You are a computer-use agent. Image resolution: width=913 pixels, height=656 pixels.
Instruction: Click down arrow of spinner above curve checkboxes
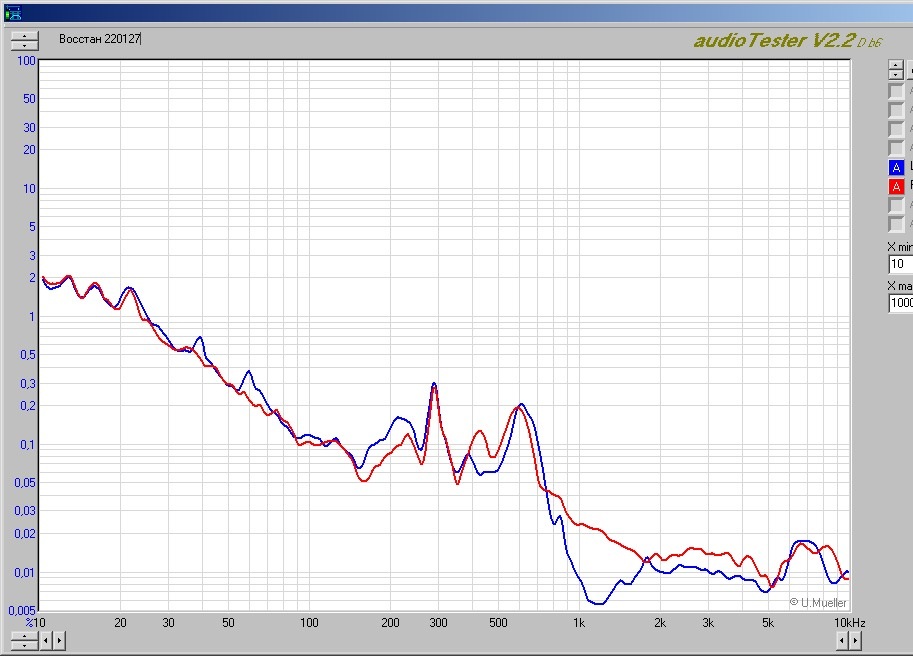(896, 74)
